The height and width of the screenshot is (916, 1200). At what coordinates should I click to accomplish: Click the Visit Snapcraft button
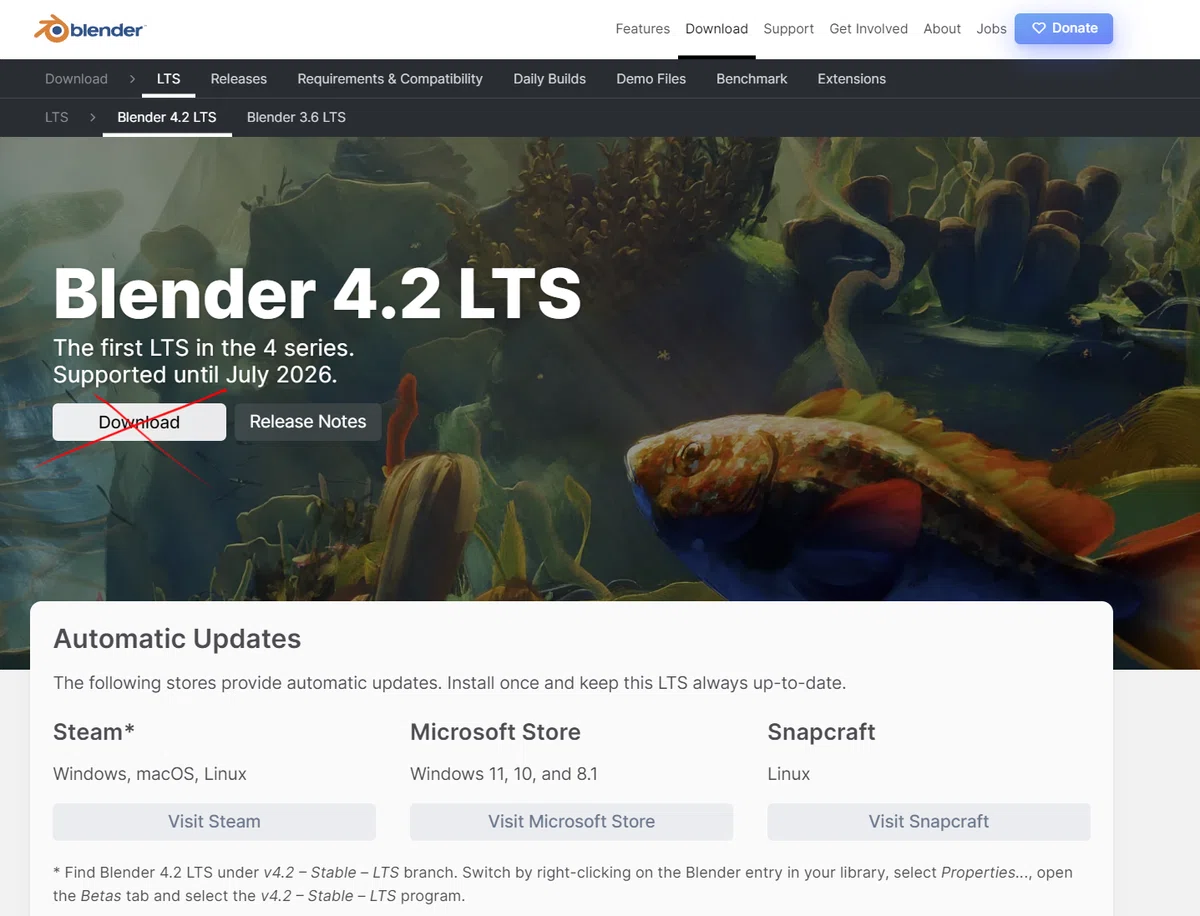pos(928,822)
